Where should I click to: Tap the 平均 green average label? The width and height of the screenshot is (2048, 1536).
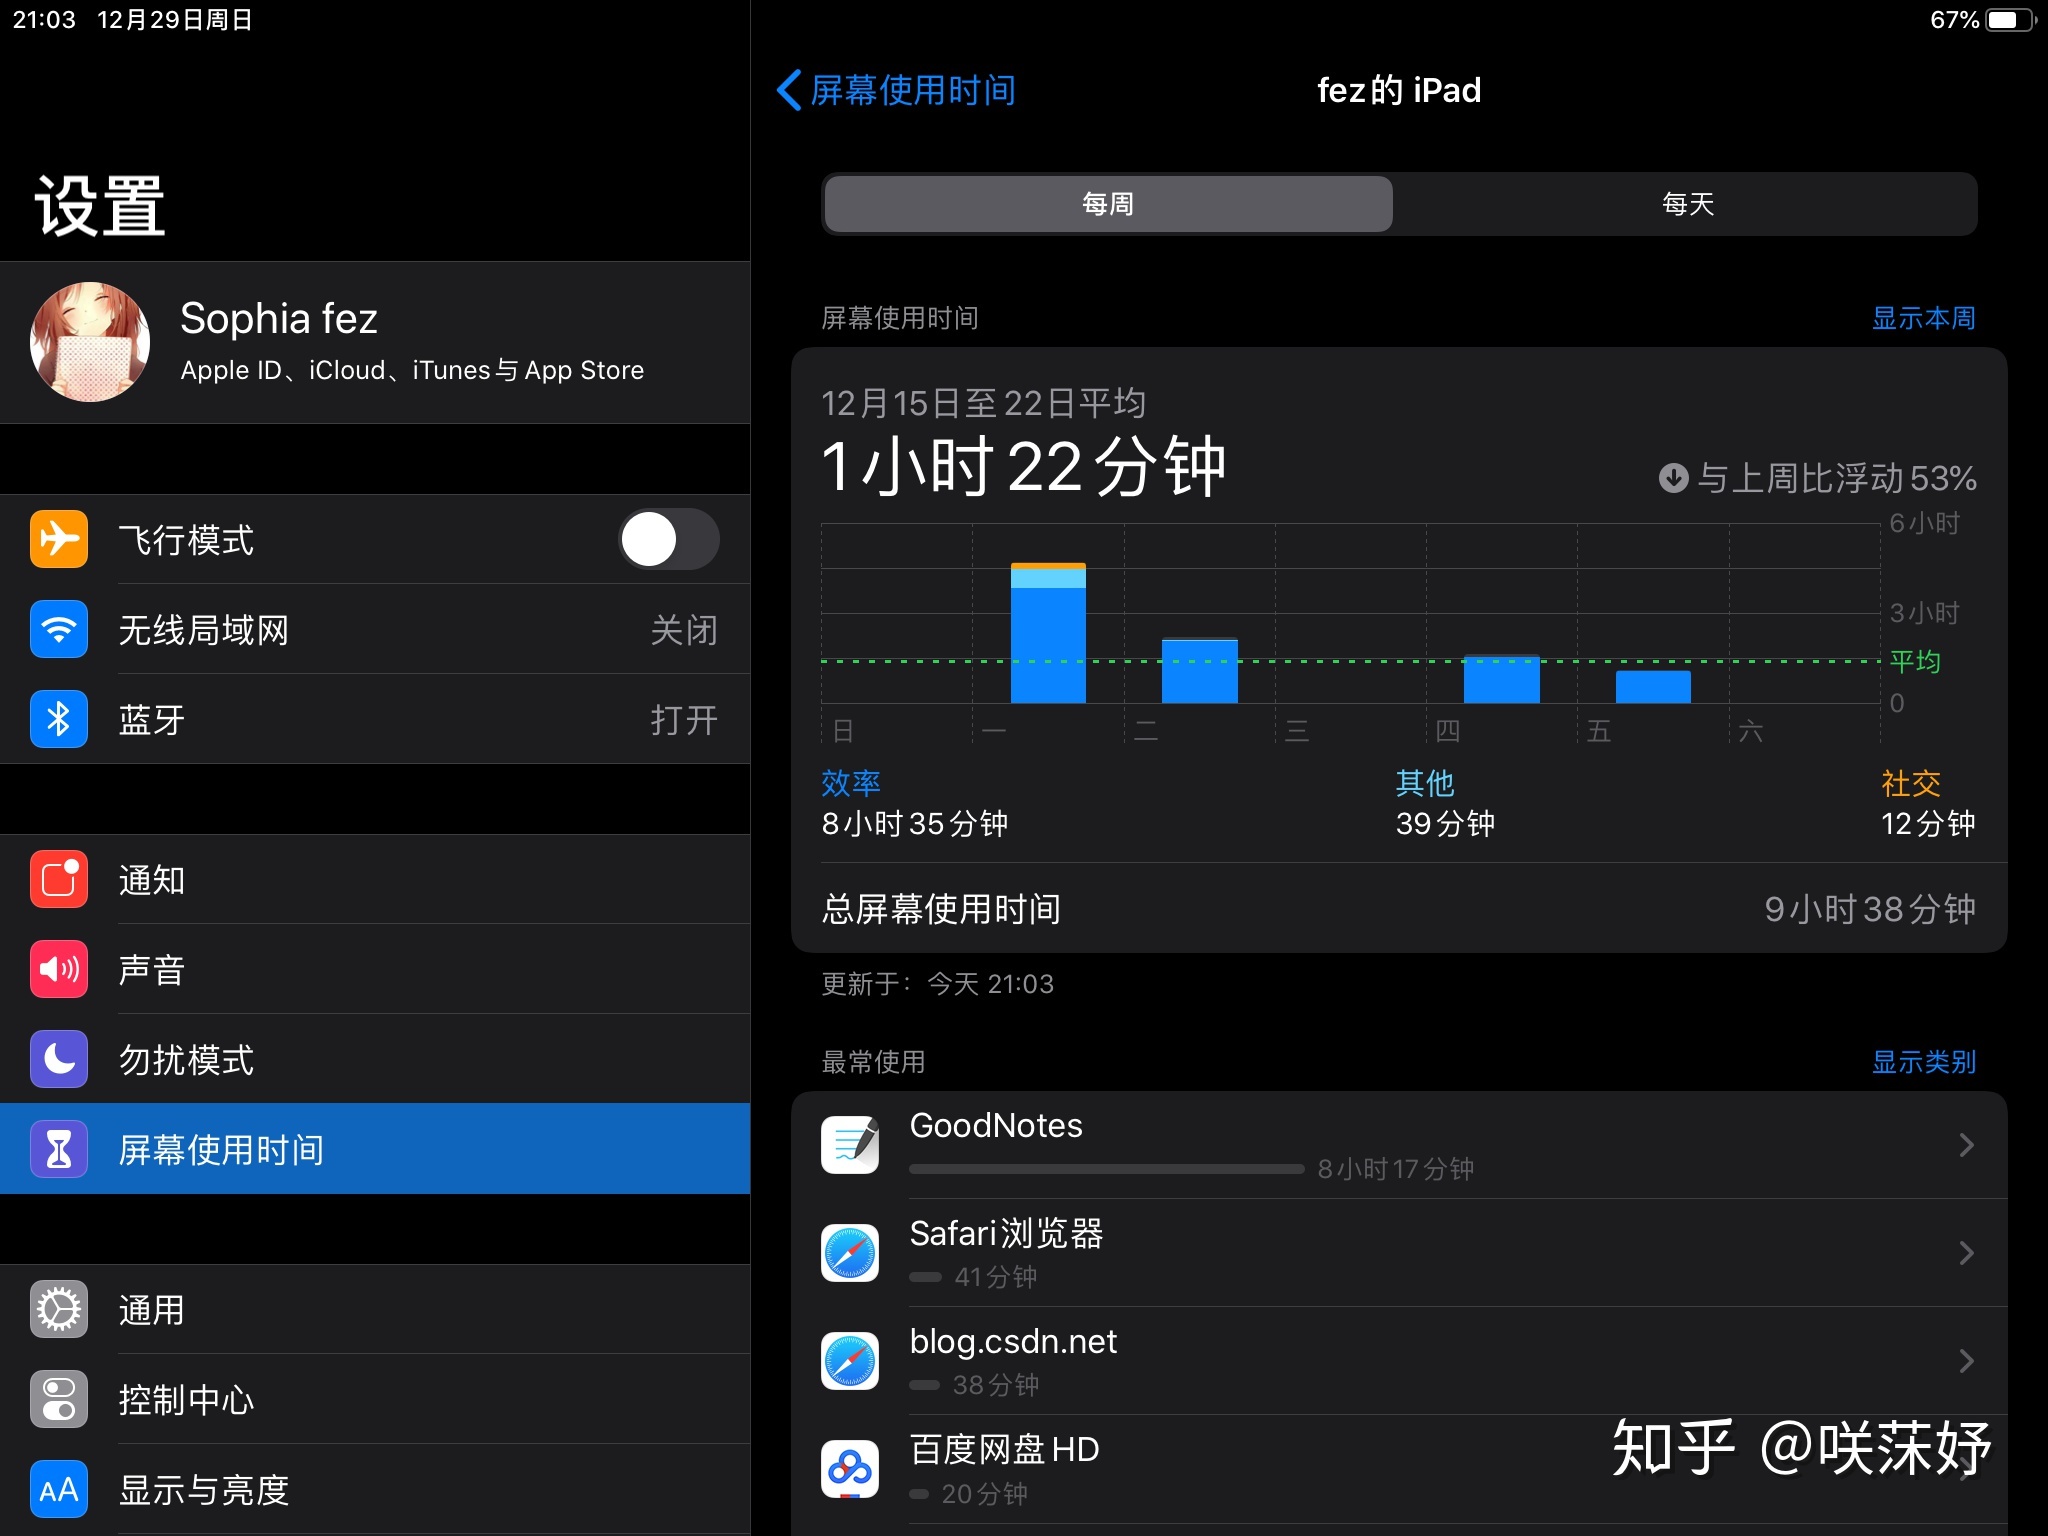[x=1915, y=661]
